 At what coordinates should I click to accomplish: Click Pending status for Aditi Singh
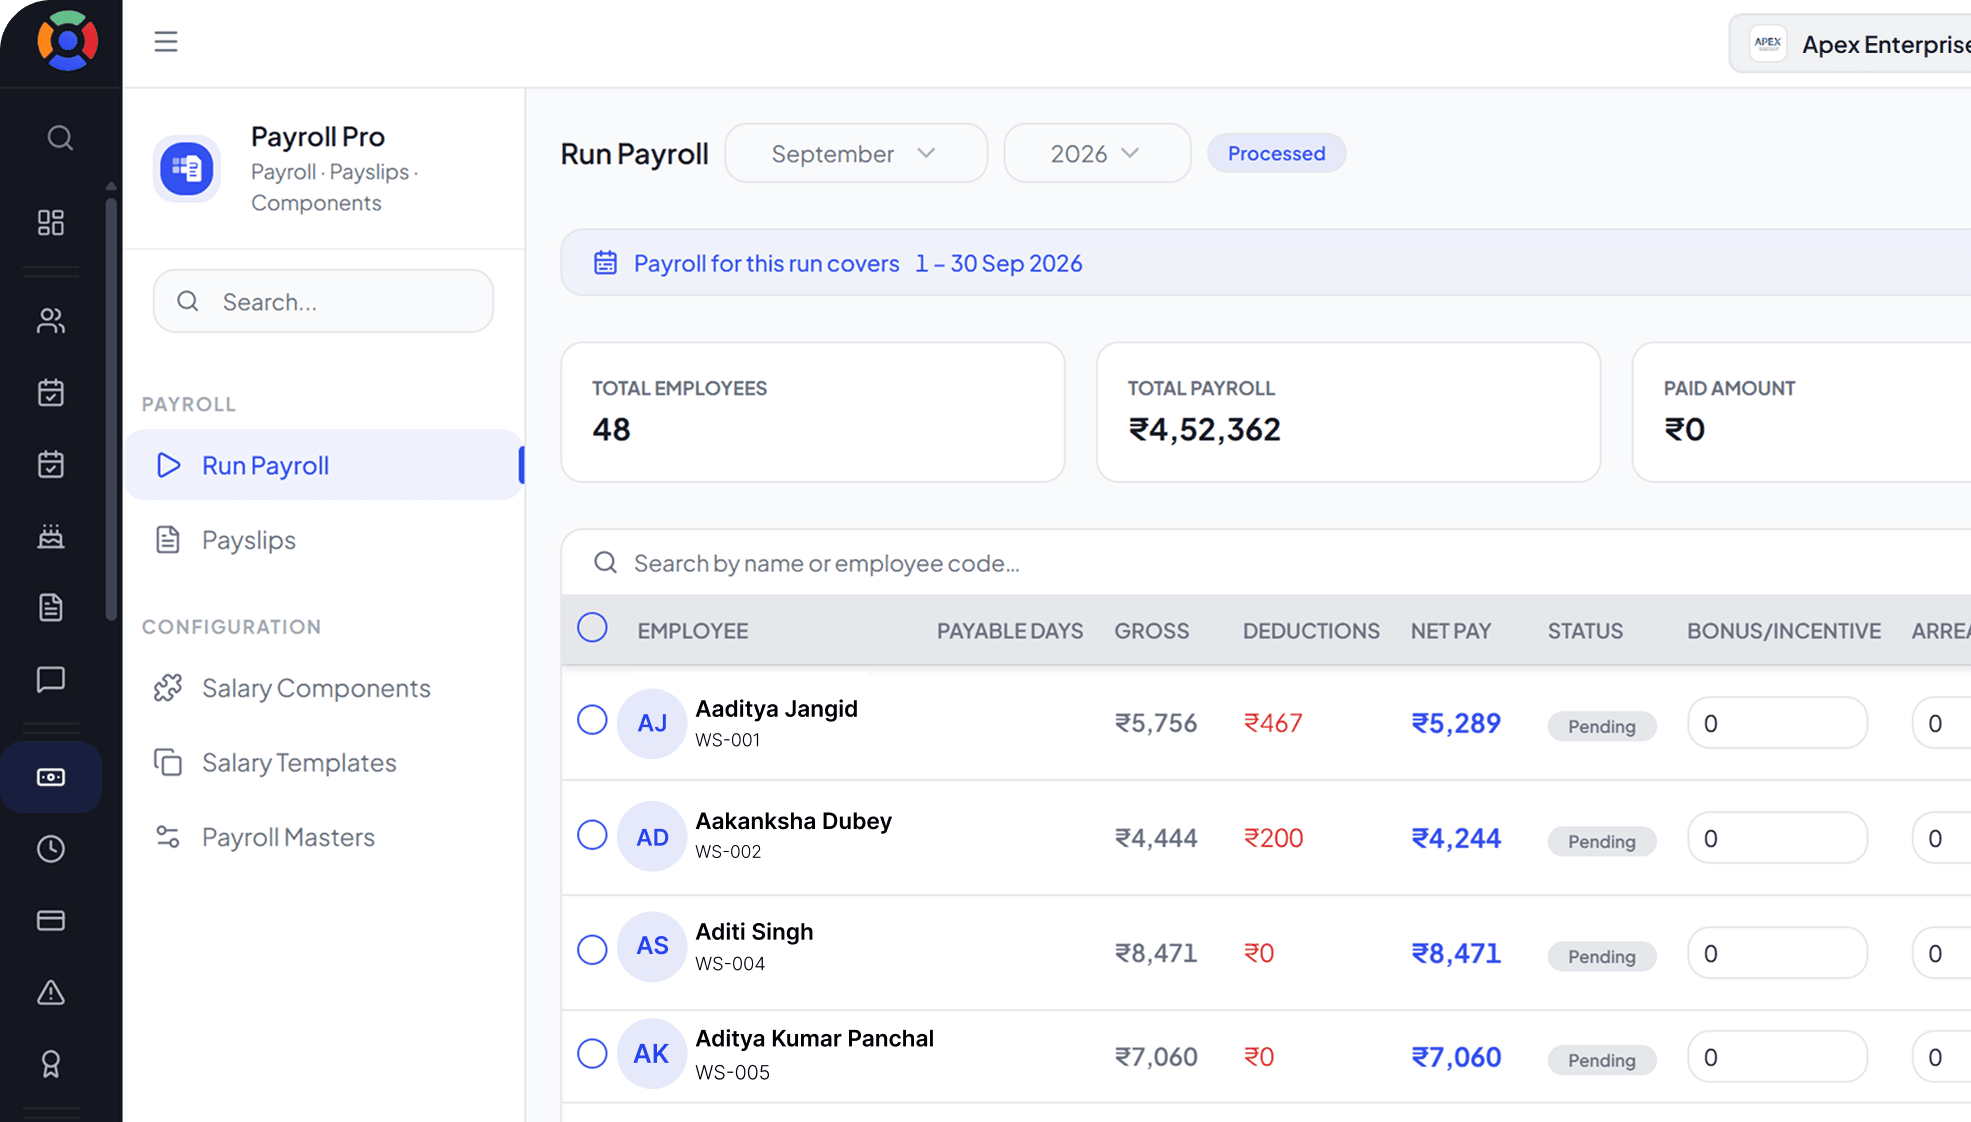click(x=1601, y=956)
